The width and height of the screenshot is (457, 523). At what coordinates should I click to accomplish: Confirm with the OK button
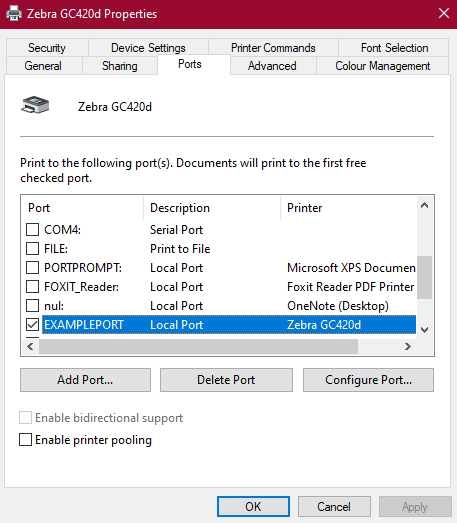click(253, 507)
